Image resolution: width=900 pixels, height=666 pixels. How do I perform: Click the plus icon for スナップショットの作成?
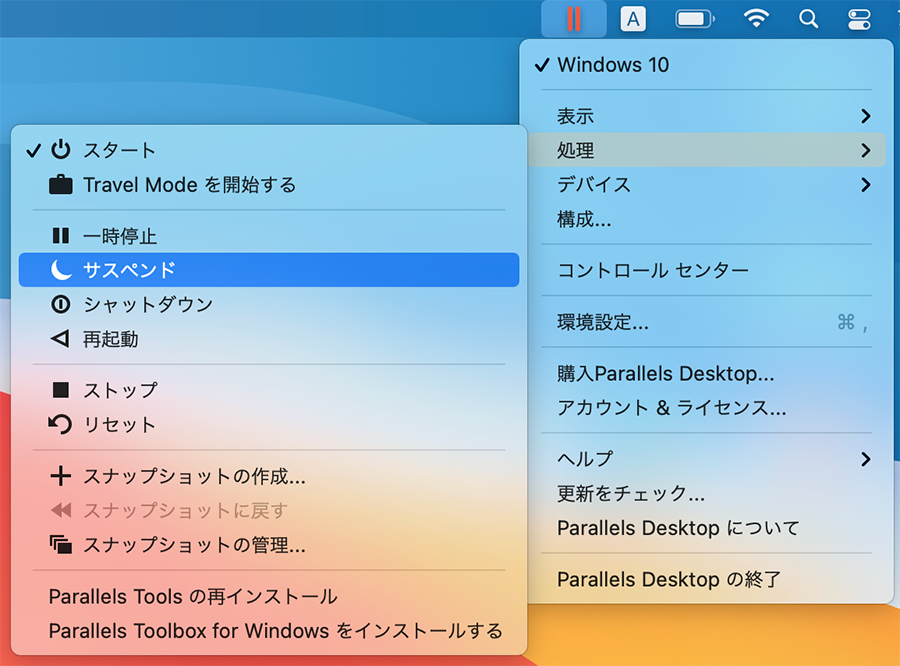tap(61, 476)
